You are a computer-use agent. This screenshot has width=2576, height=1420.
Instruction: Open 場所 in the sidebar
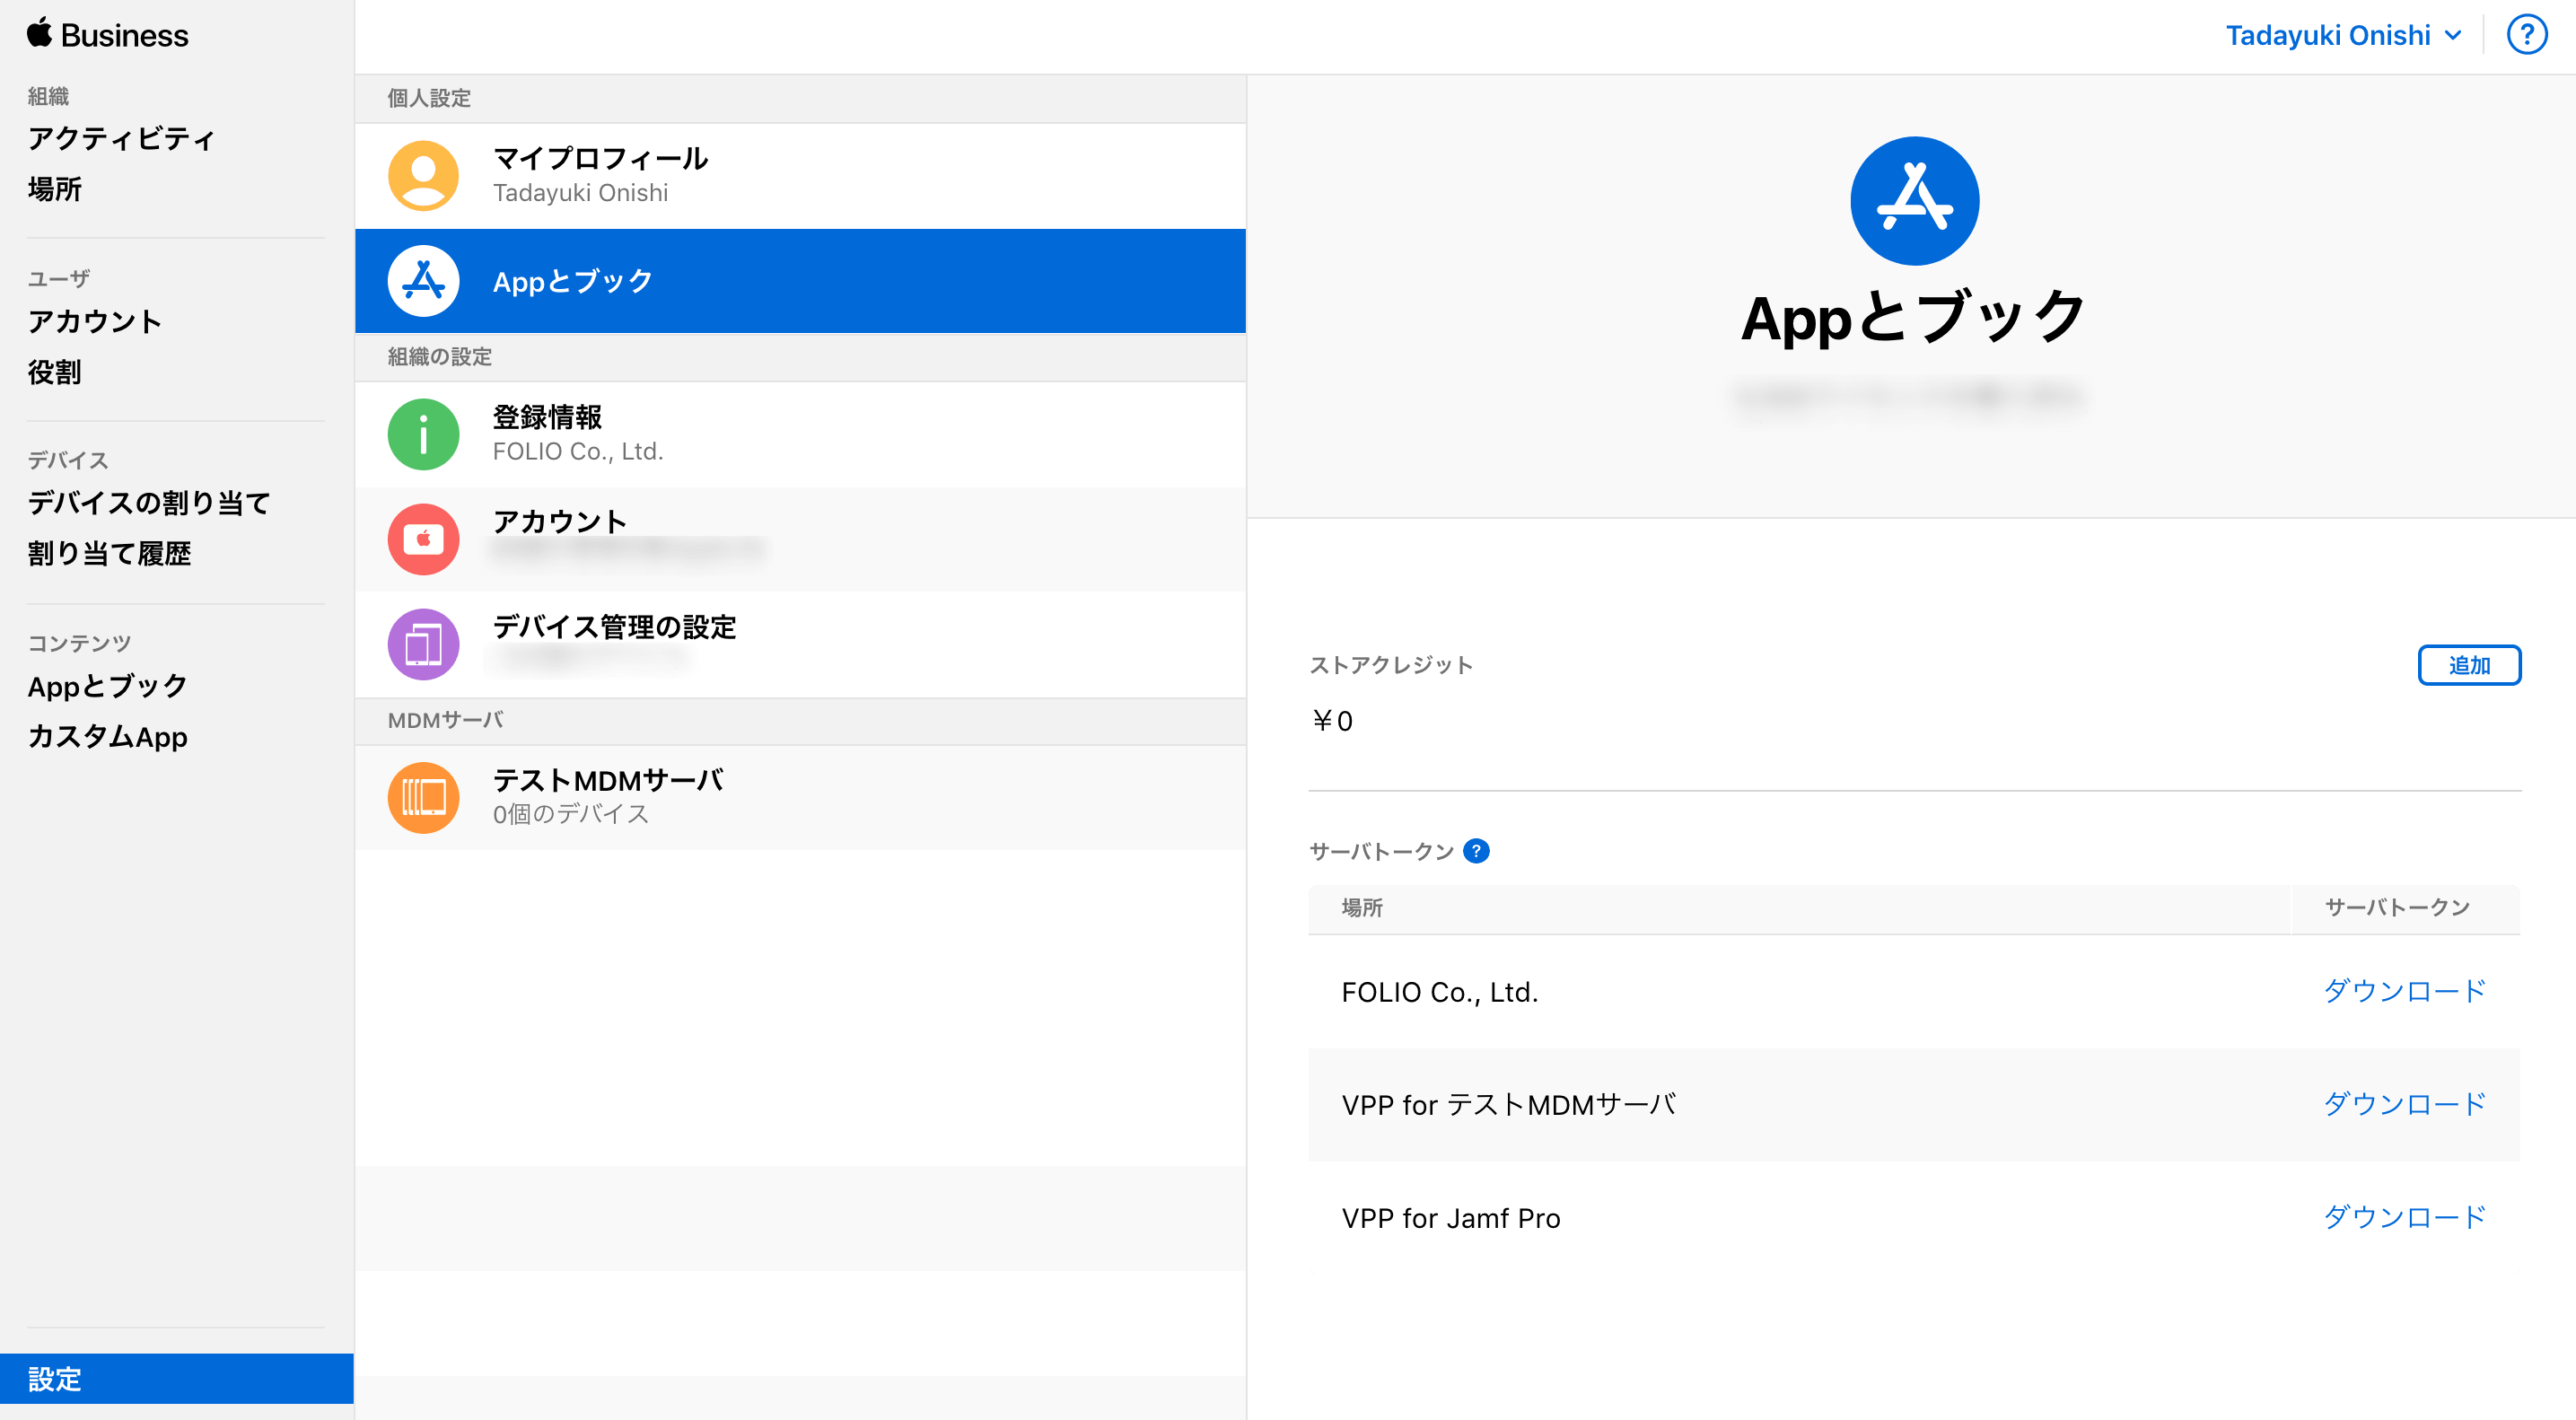[x=54, y=189]
